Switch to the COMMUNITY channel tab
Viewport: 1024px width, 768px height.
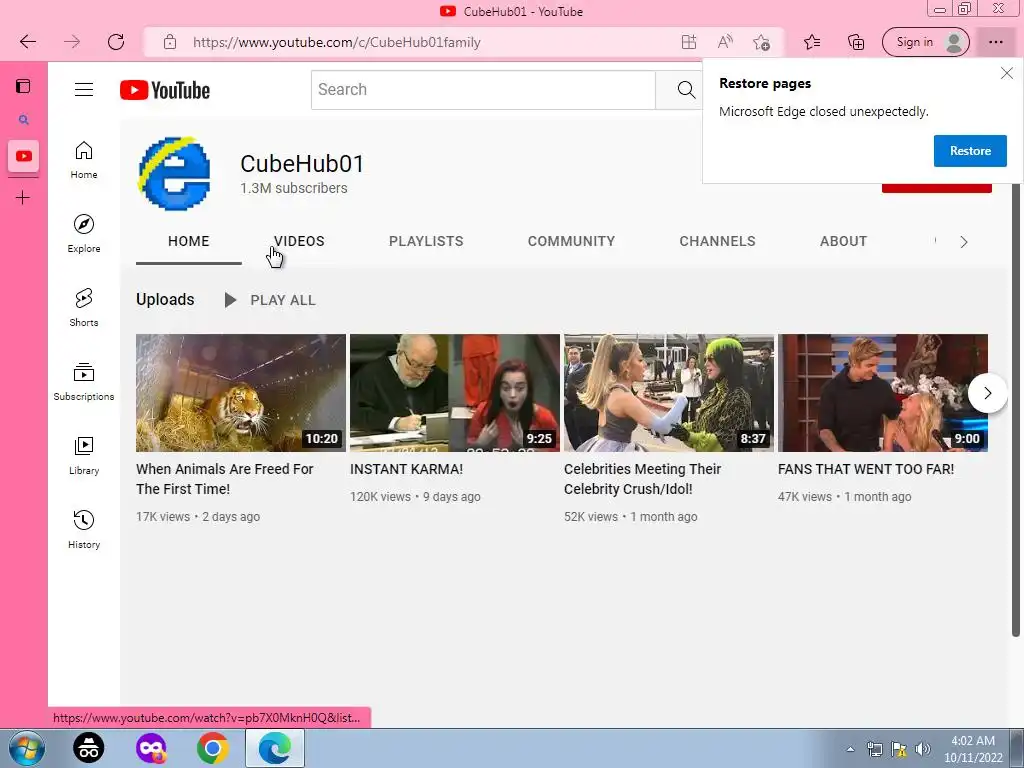(571, 241)
